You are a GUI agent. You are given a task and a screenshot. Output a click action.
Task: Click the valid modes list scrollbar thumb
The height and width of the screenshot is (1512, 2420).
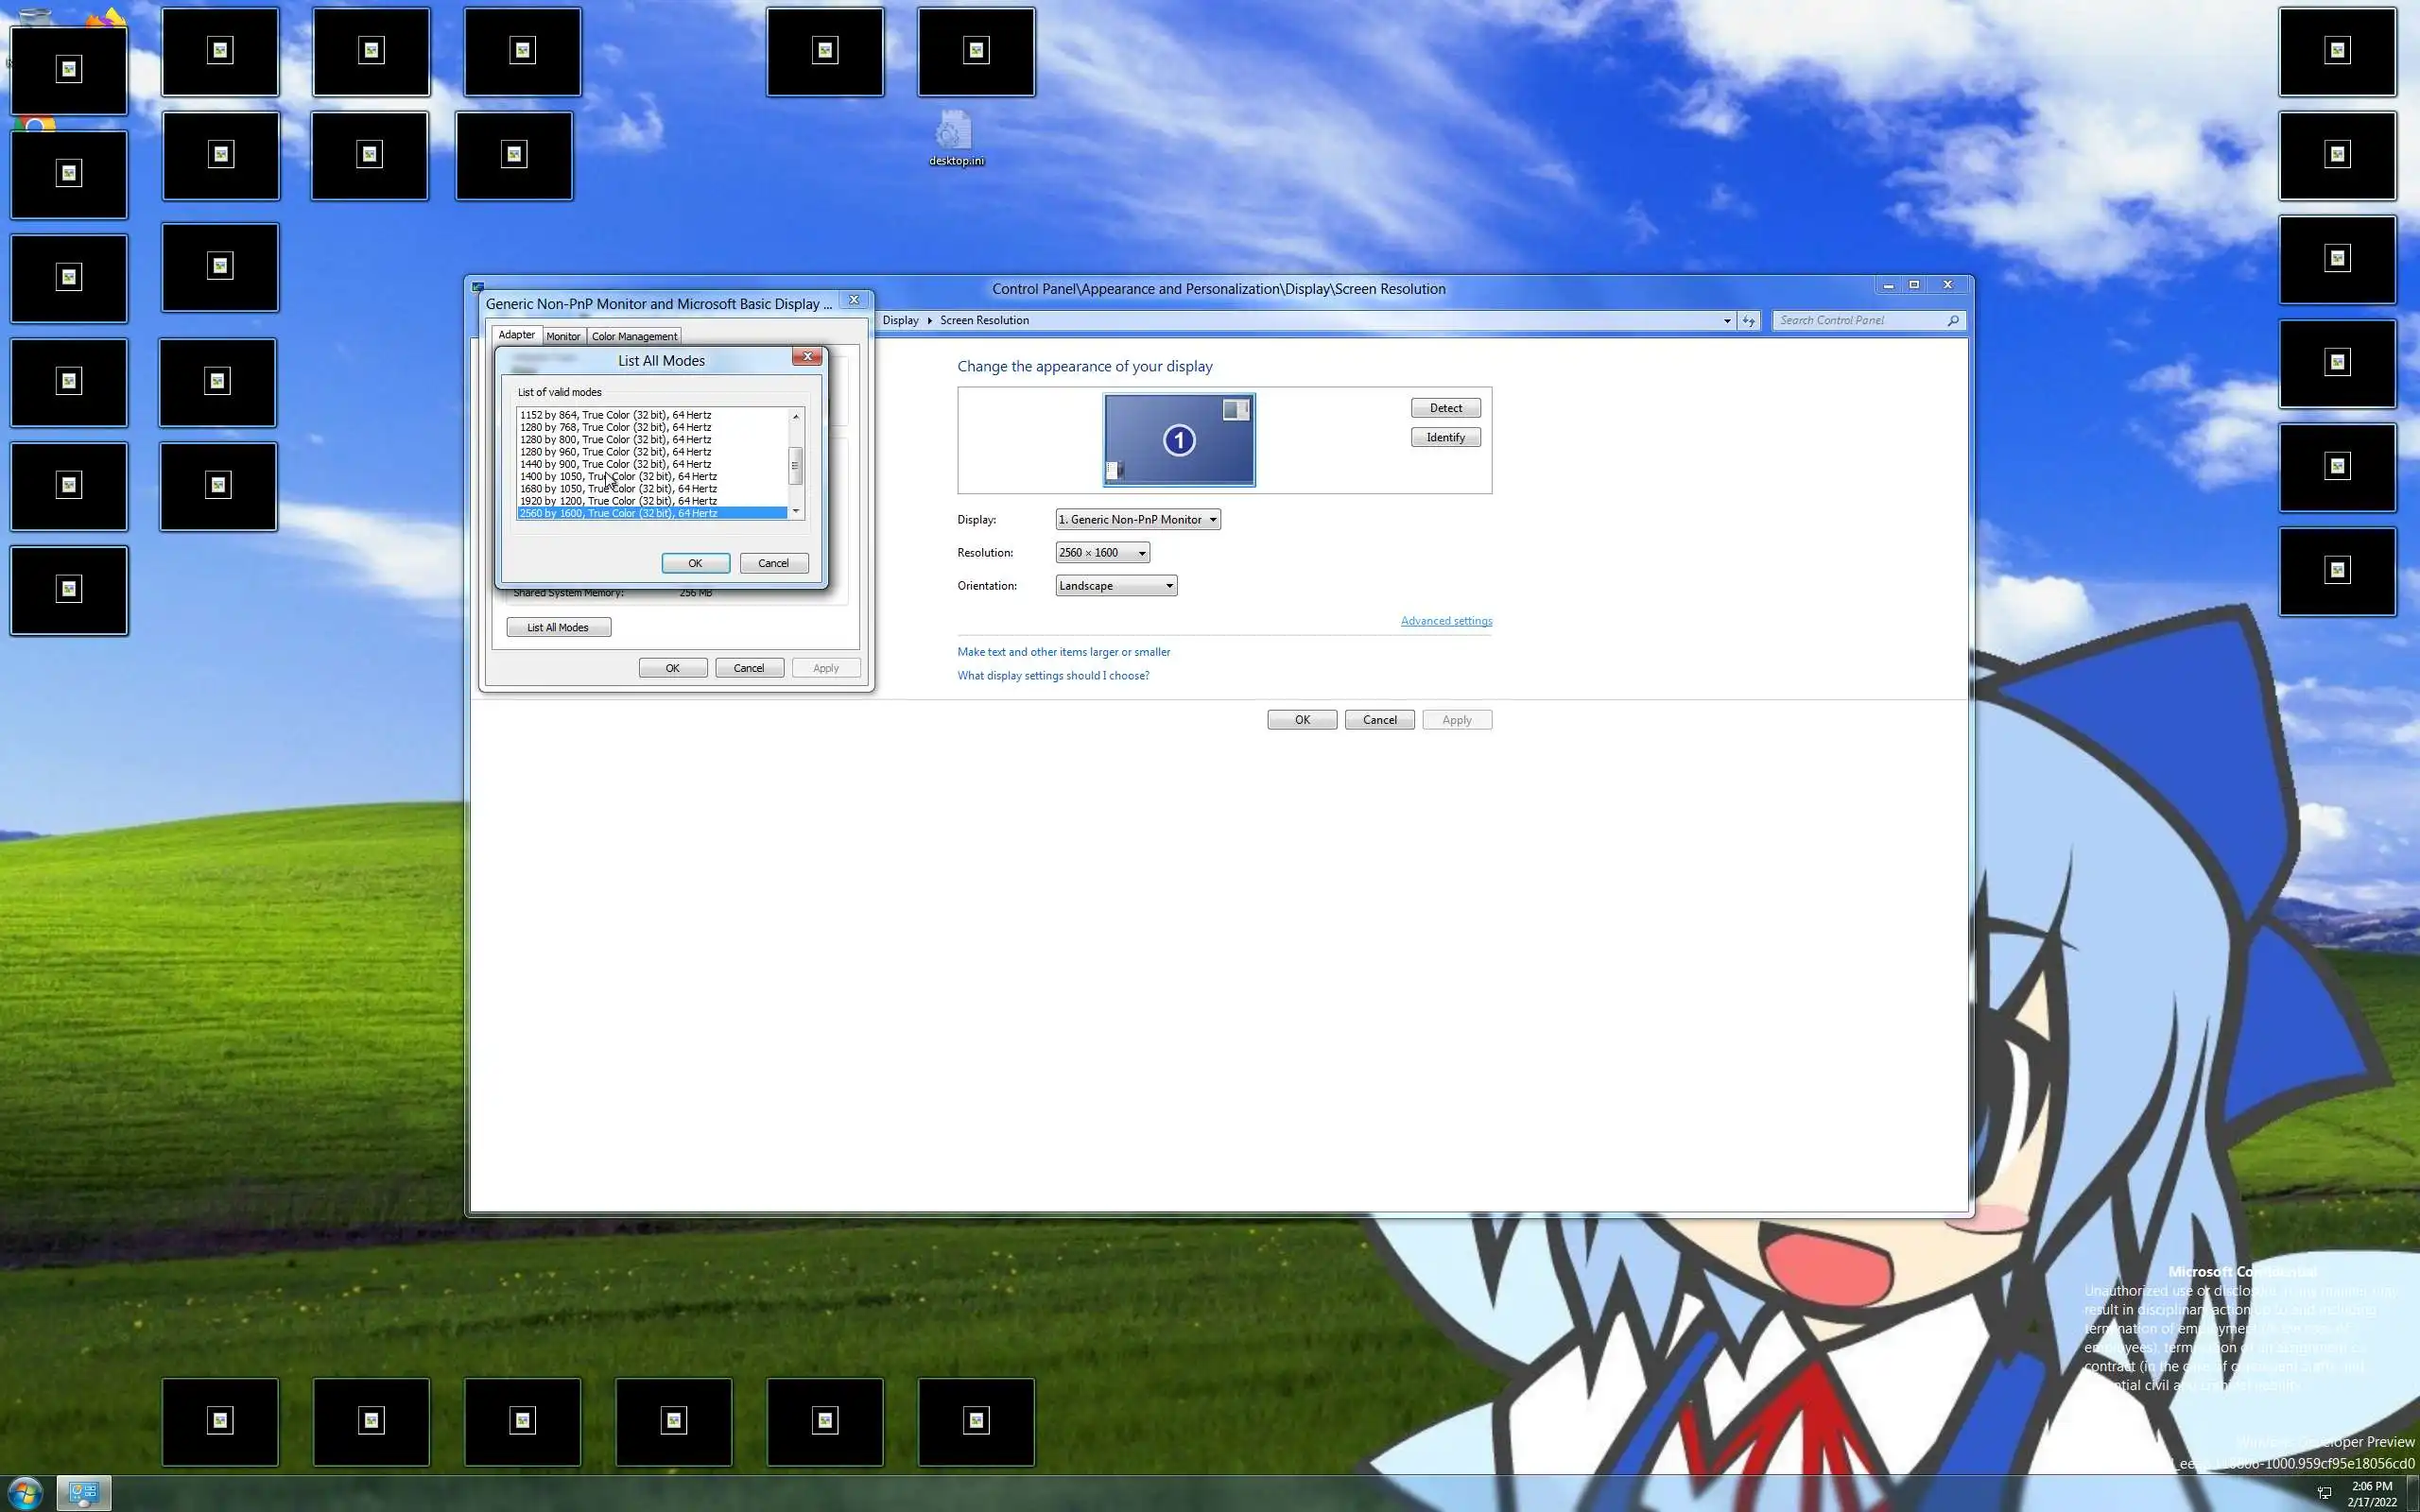(796, 466)
